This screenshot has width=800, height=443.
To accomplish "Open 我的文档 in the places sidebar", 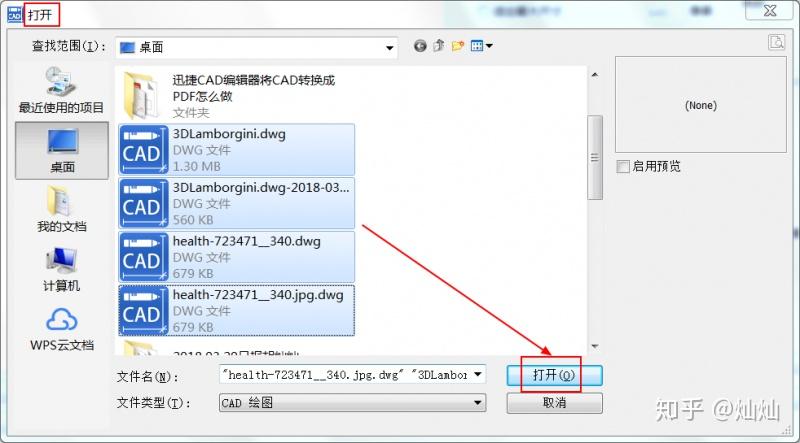I will [61, 209].
